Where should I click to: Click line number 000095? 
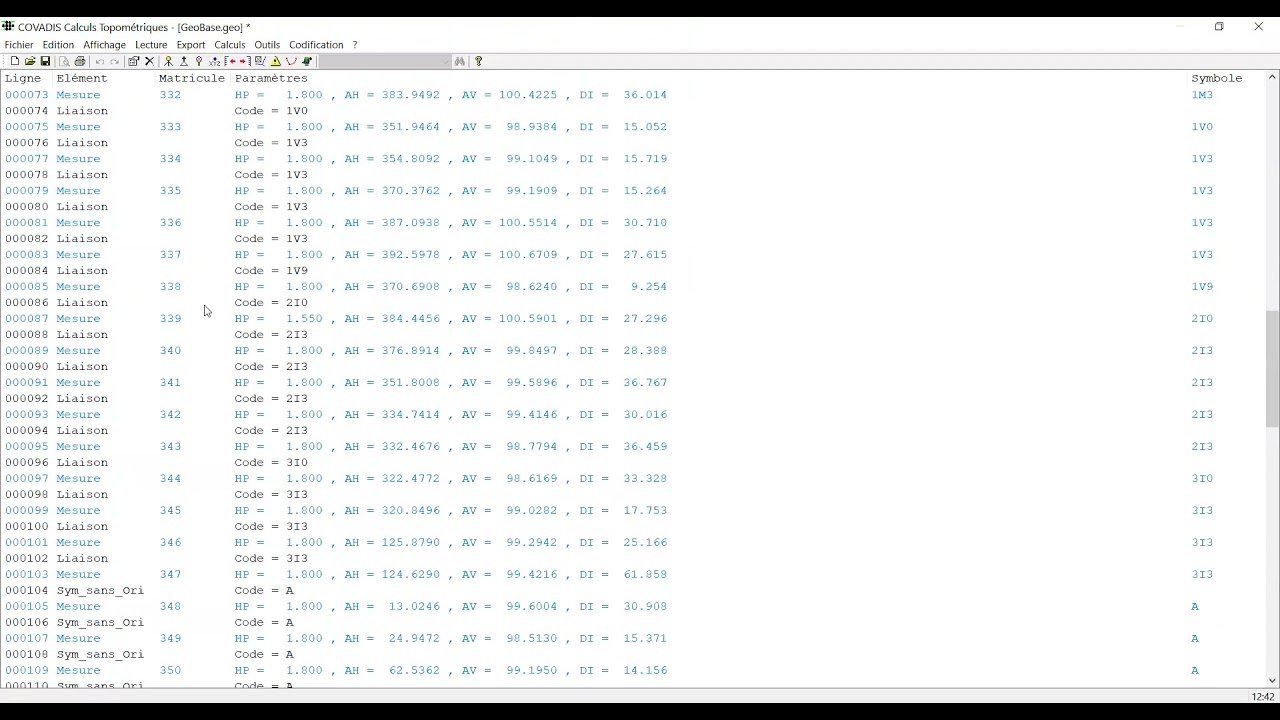click(x=27, y=447)
